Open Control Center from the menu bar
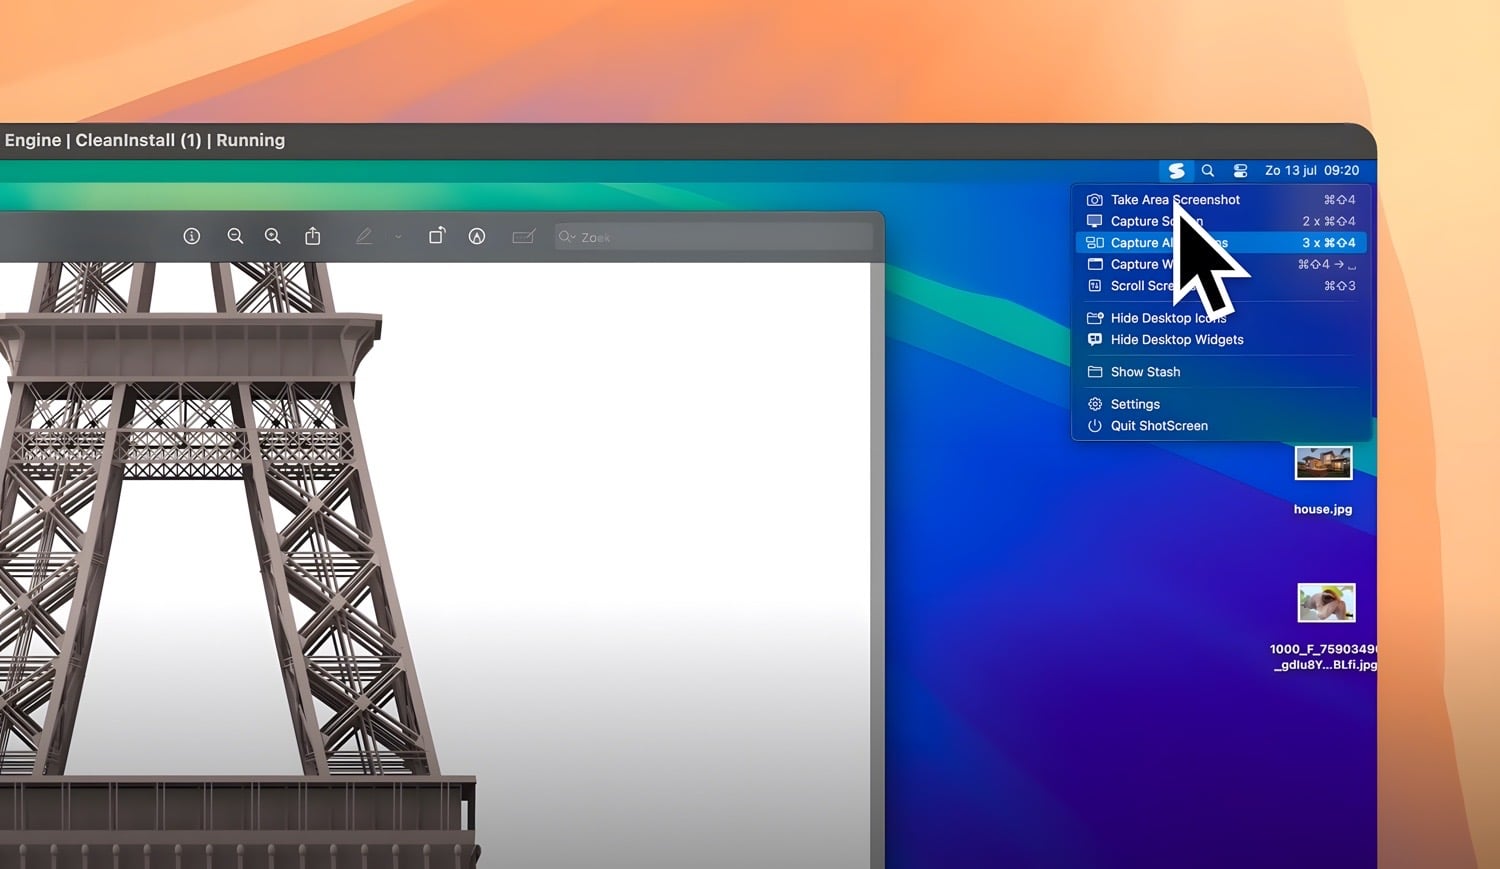The width and height of the screenshot is (1500, 869). click(1240, 171)
